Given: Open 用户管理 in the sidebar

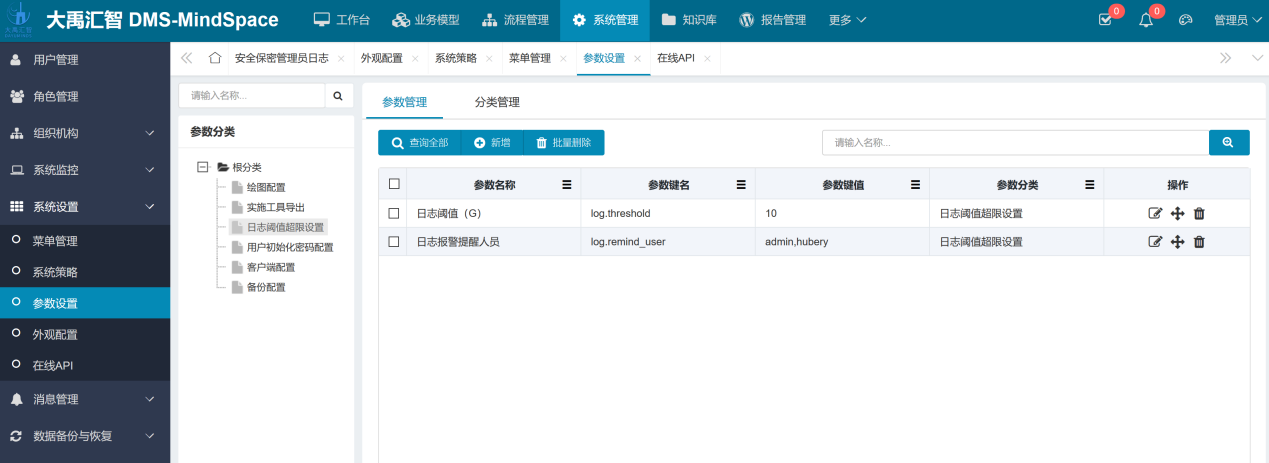Looking at the screenshot, I should click(x=85, y=60).
